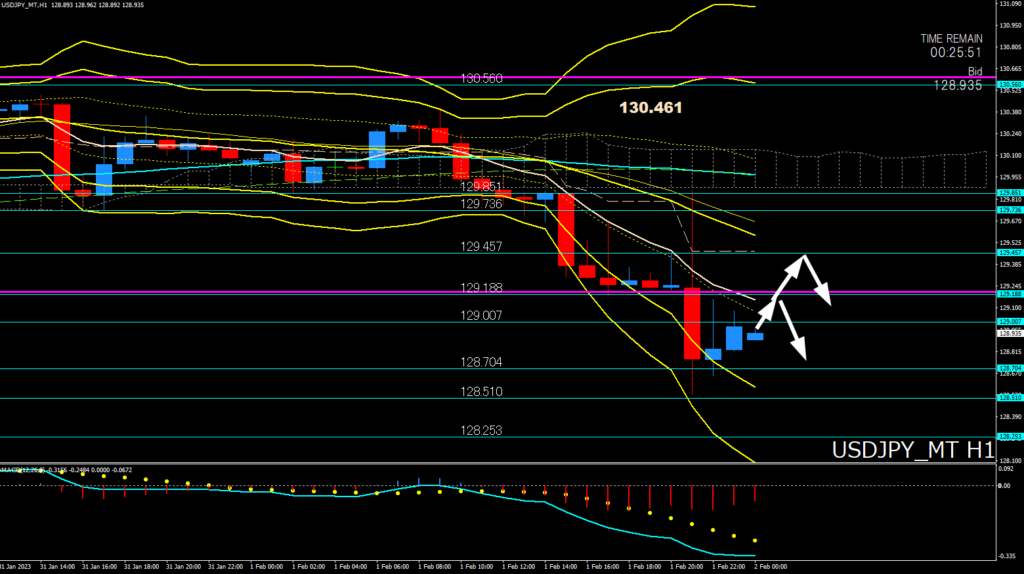Click the 128.510 level label on chart
Screen dimensions: 1024x574
click(481, 392)
